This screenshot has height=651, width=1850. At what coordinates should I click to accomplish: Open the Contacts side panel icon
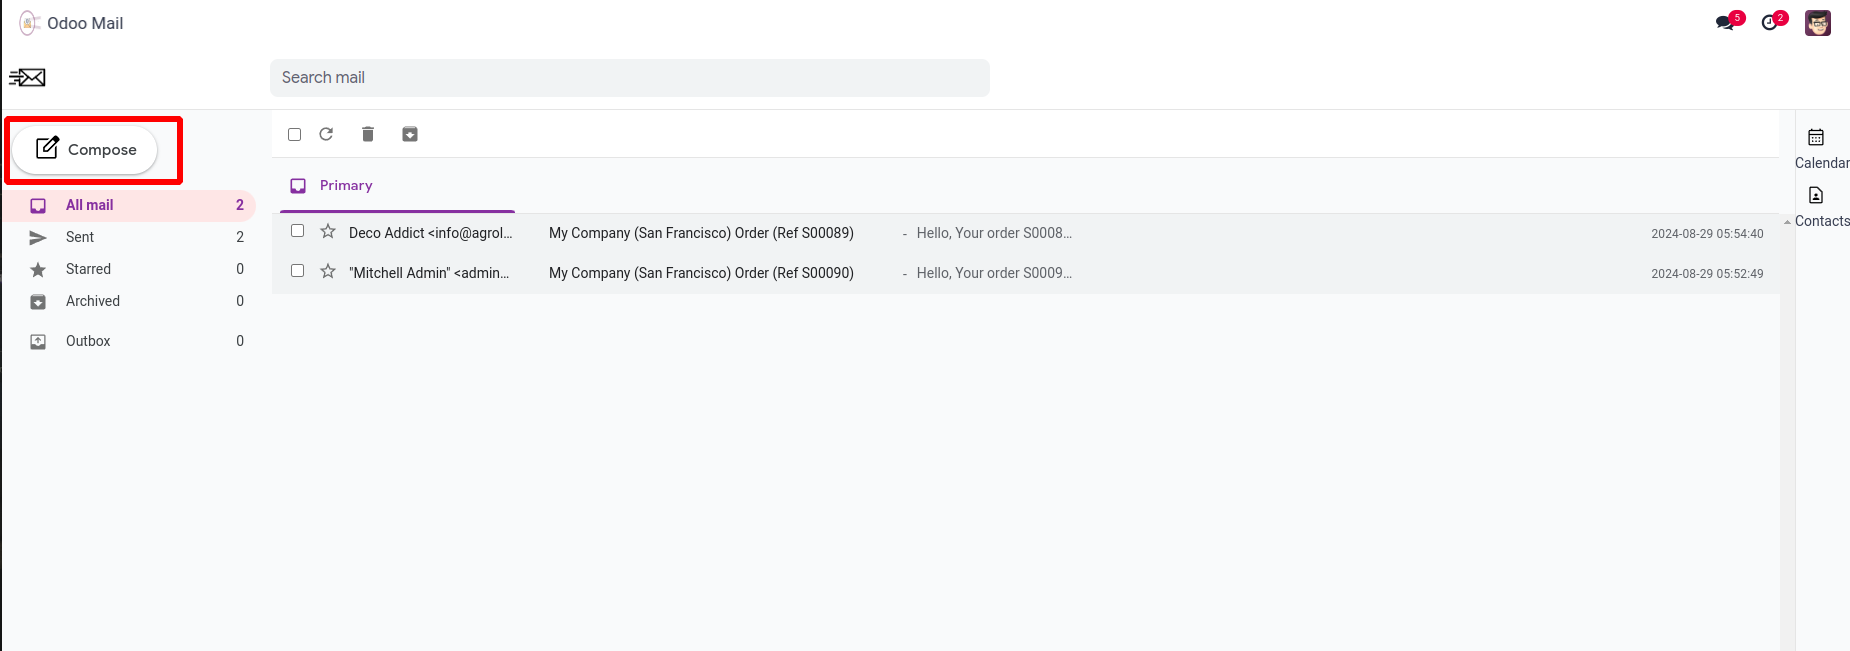pos(1816,195)
